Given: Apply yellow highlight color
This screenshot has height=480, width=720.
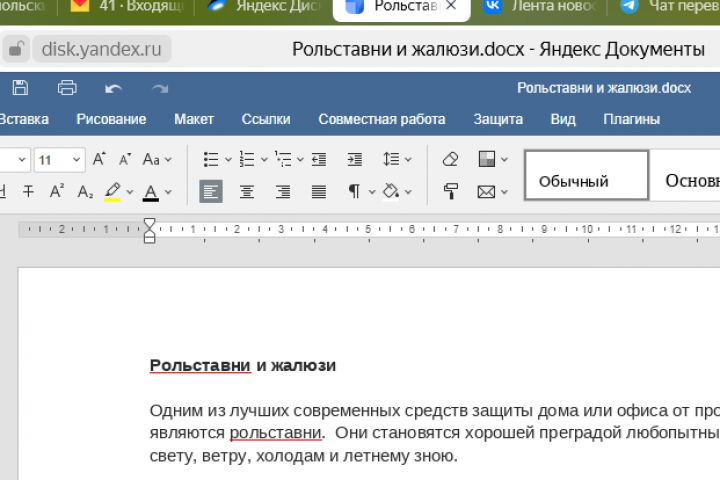Looking at the screenshot, I should click(112, 192).
